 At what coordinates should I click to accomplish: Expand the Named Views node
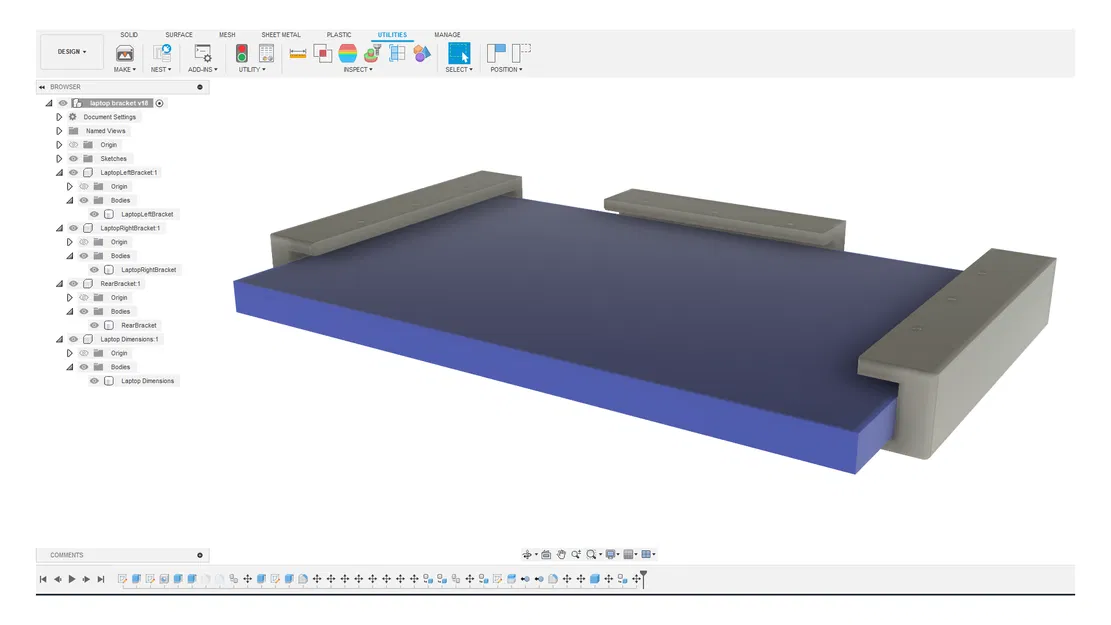click(x=60, y=131)
